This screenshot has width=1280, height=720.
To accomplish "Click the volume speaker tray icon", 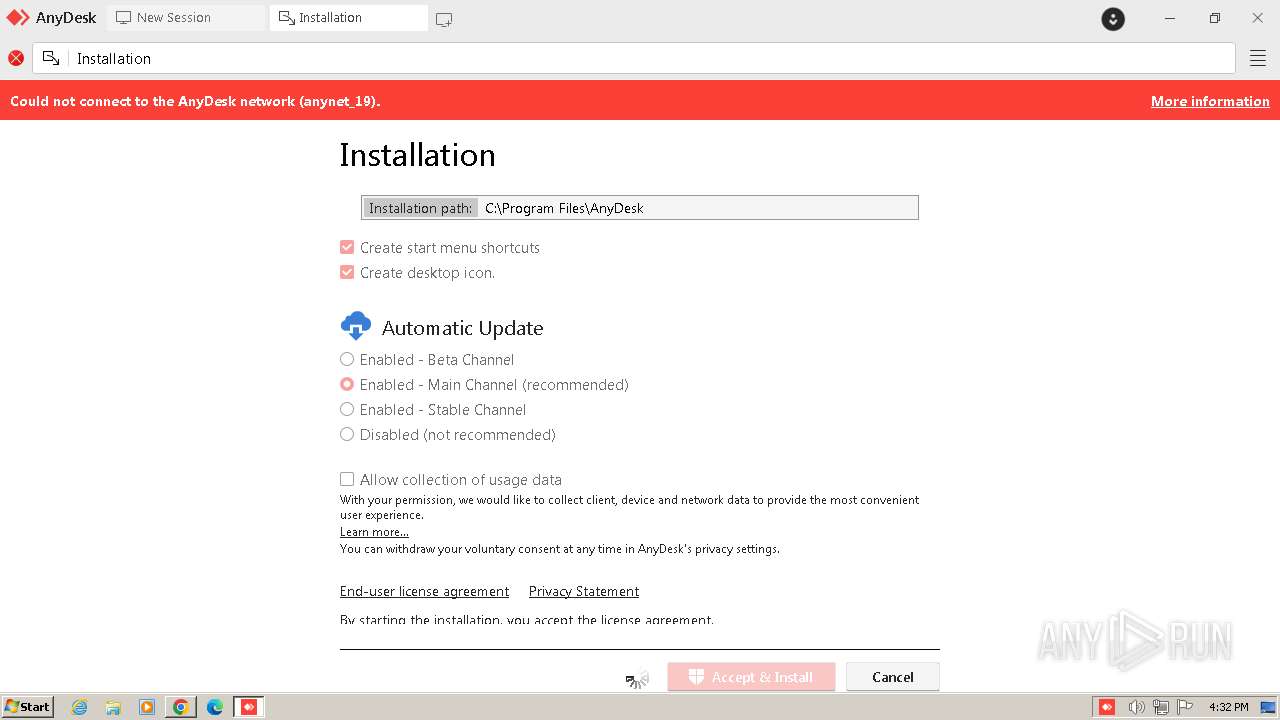I will pos(1136,707).
